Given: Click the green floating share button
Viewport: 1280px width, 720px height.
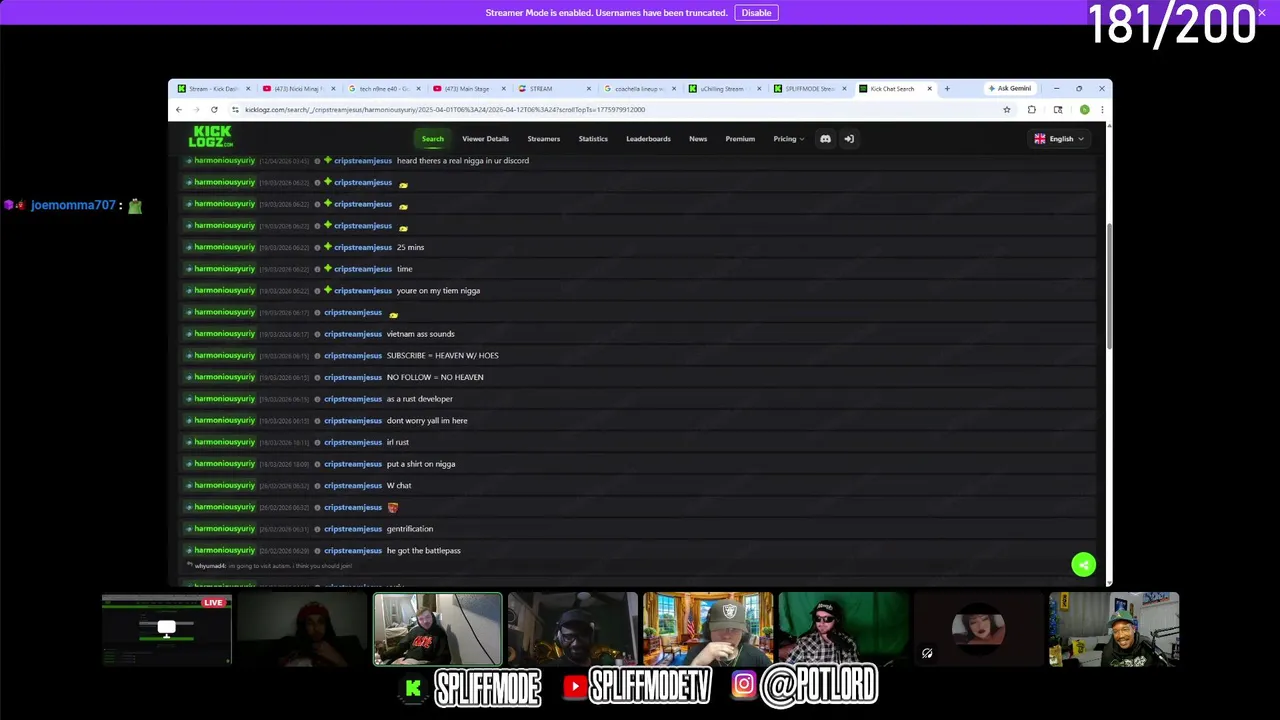Looking at the screenshot, I should pyautogui.click(x=1084, y=565).
